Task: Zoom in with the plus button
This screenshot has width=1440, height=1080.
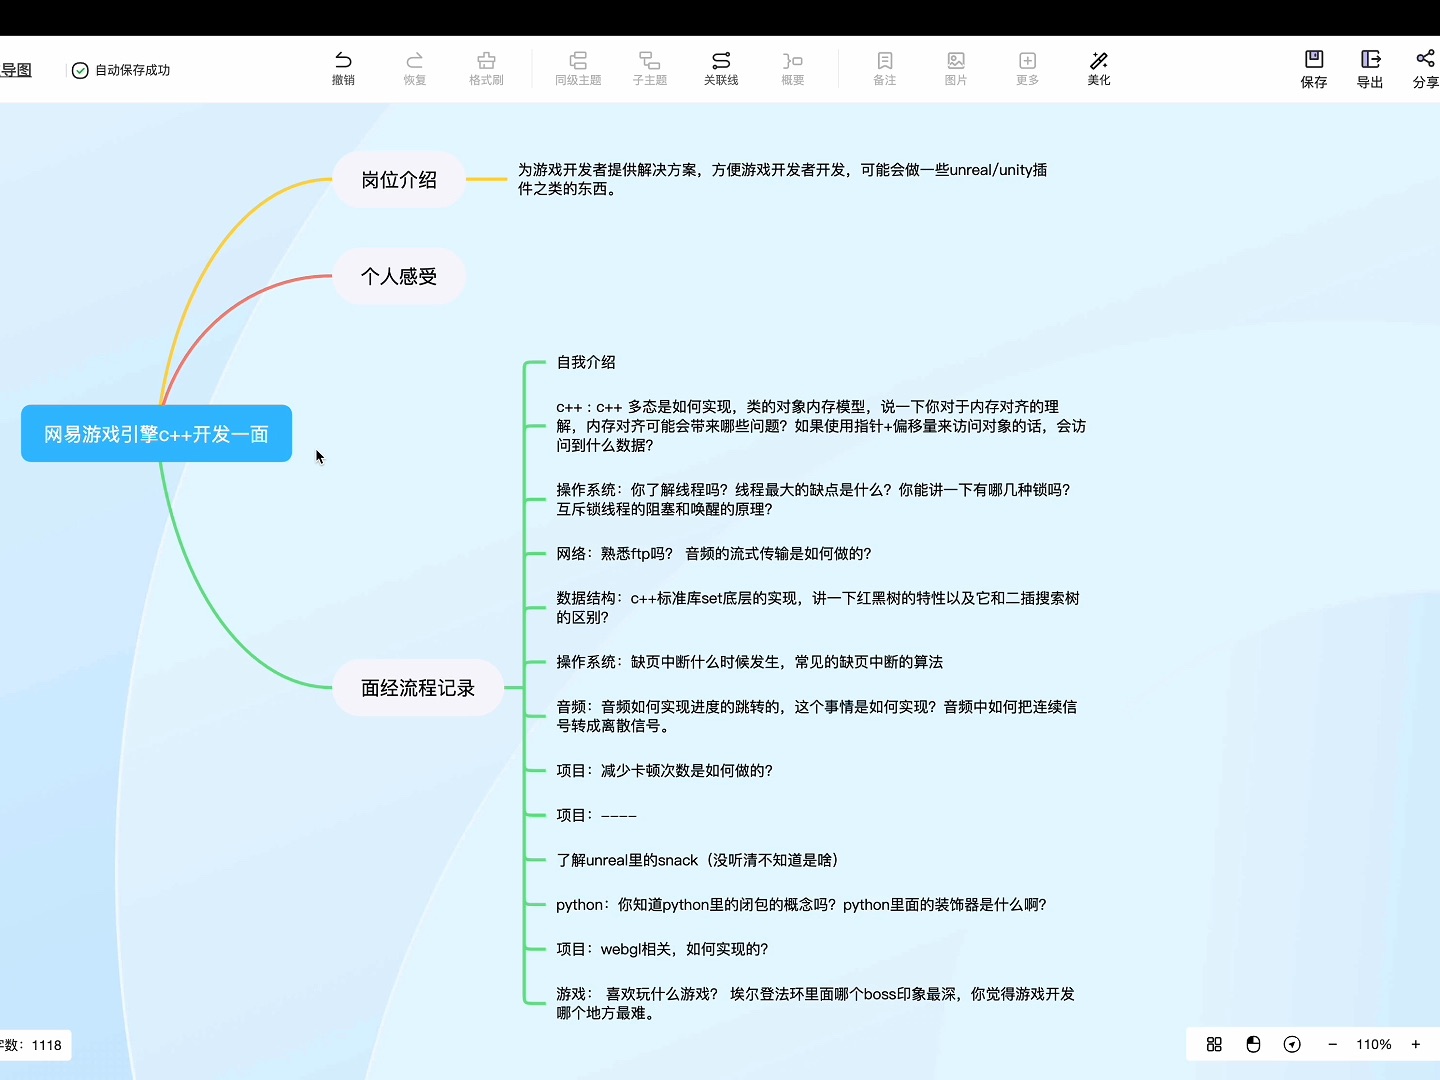Action: [1416, 1044]
